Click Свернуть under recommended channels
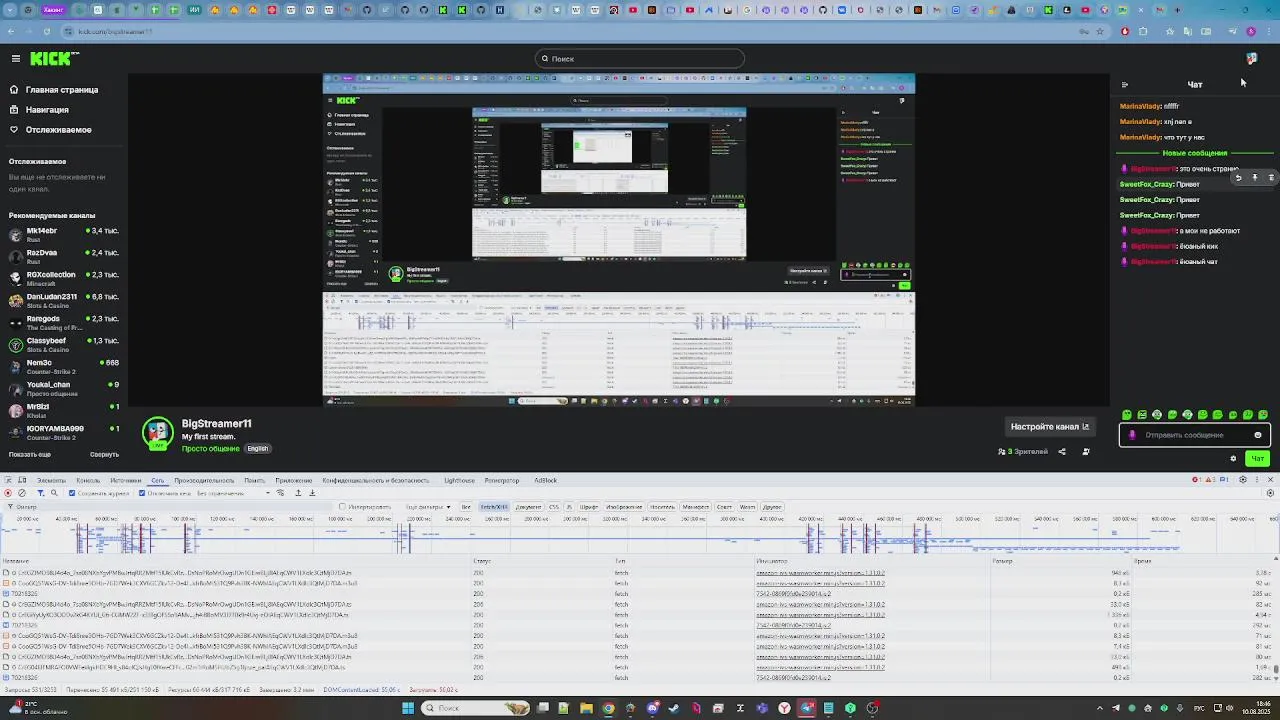The width and height of the screenshot is (1280, 720). pos(104,454)
